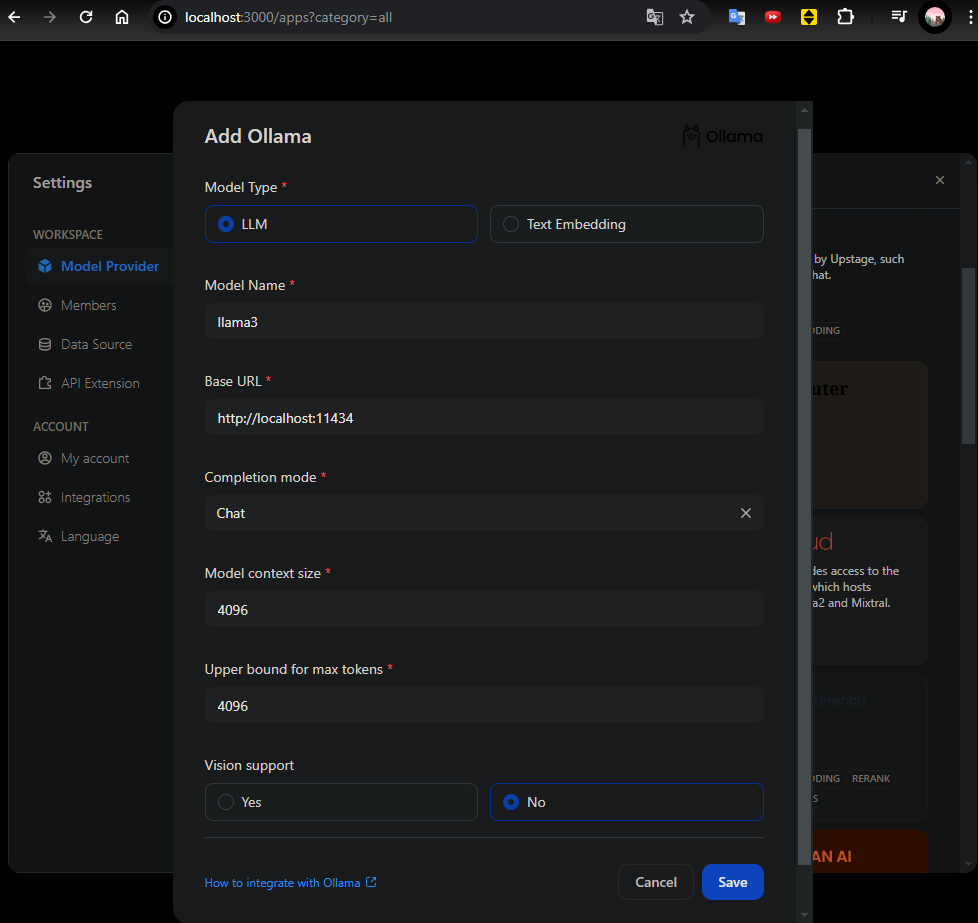This screenshot has height=923, width=978.
Task: Bookmark this page with the star icon
Action: point(687,17)
